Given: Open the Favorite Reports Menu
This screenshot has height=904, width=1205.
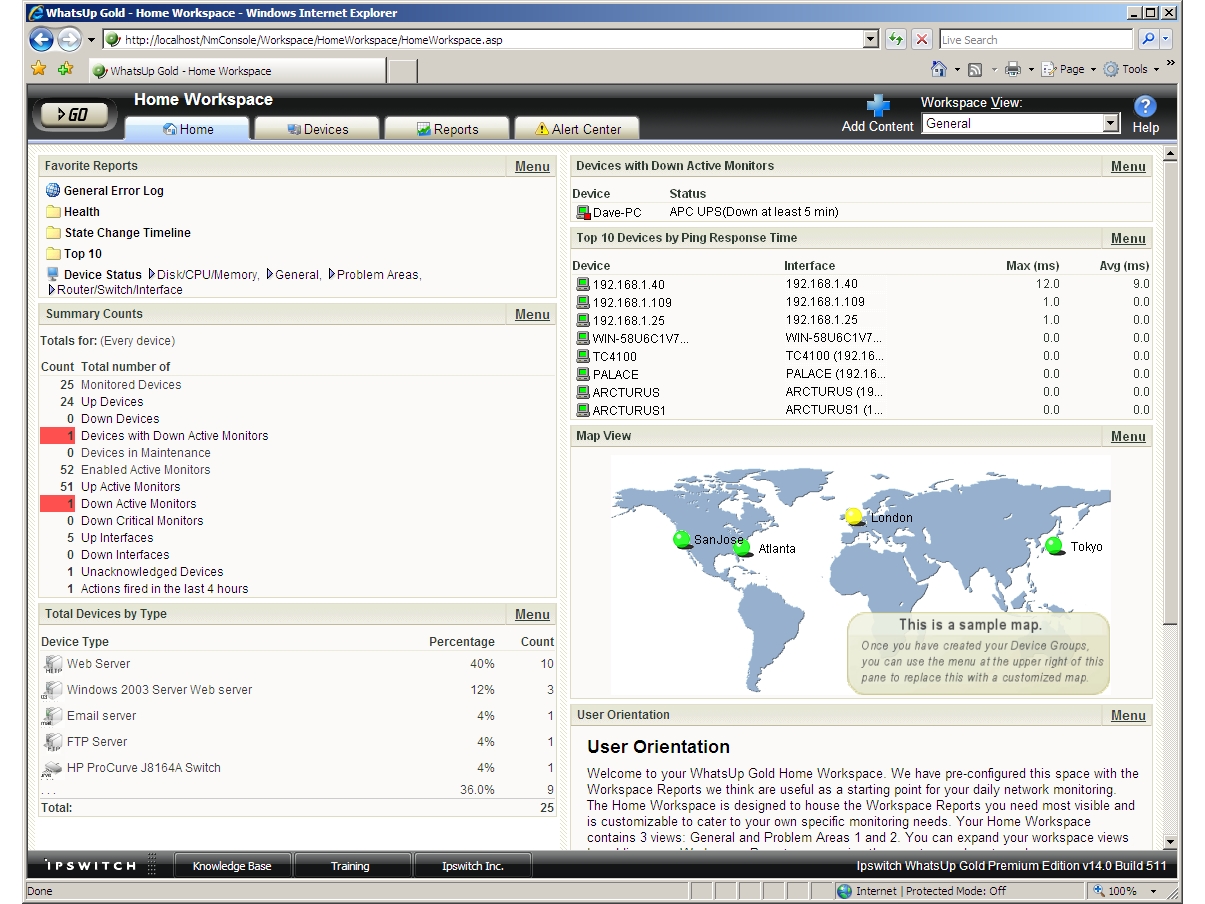Looking at the screenshot, I should tap(532, 166).
